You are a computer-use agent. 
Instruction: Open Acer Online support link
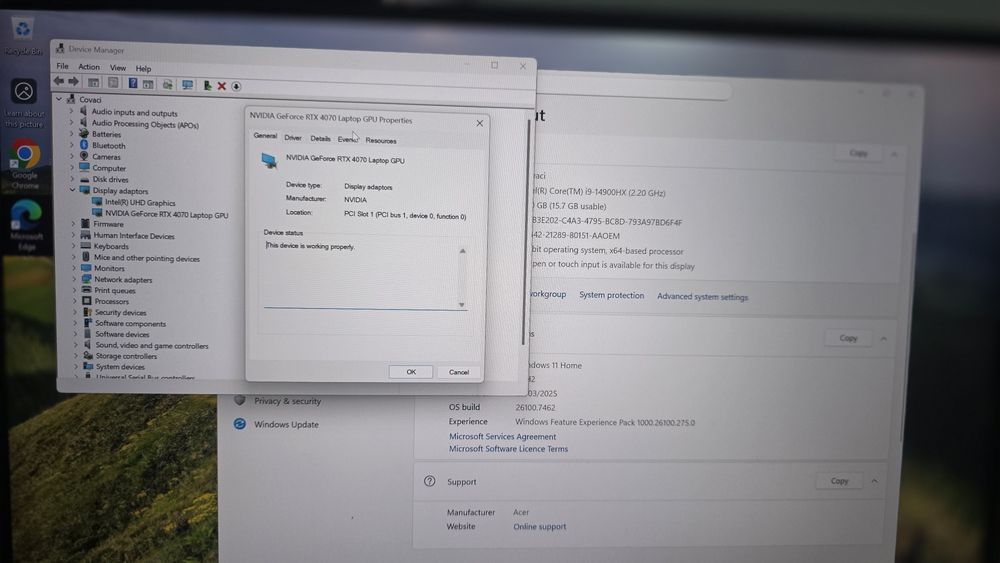coord(540,527)
